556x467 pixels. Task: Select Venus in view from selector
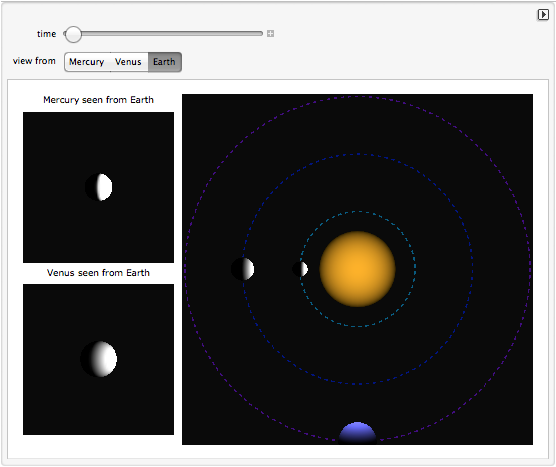coord(128,62)
